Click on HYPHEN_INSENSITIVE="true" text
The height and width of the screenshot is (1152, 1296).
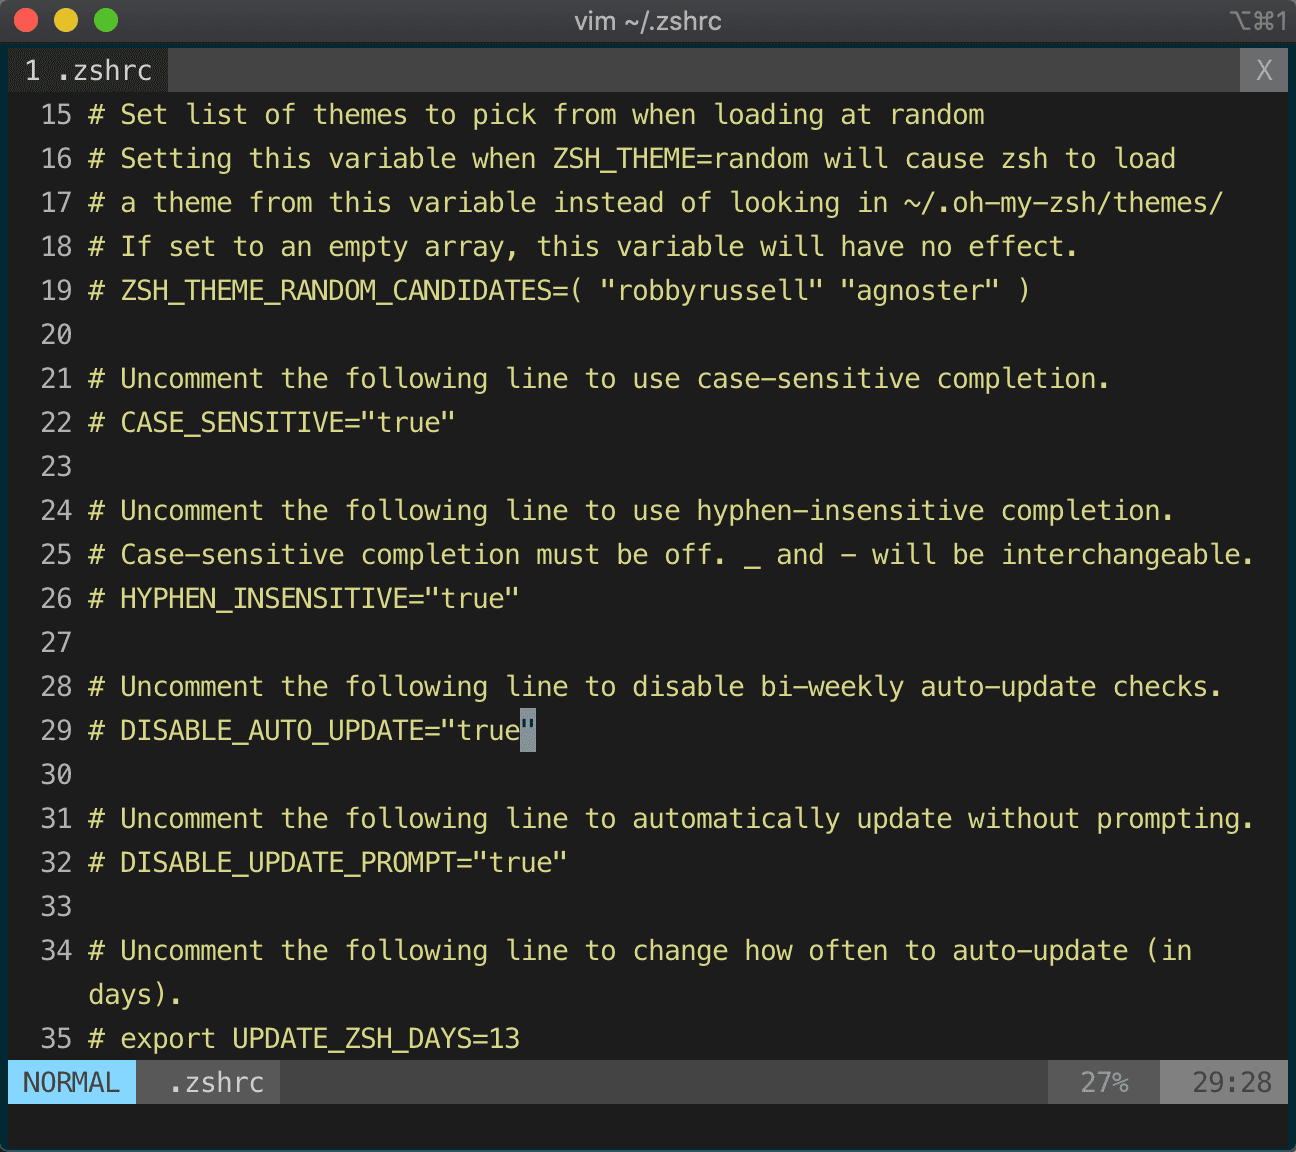(319, 598)
